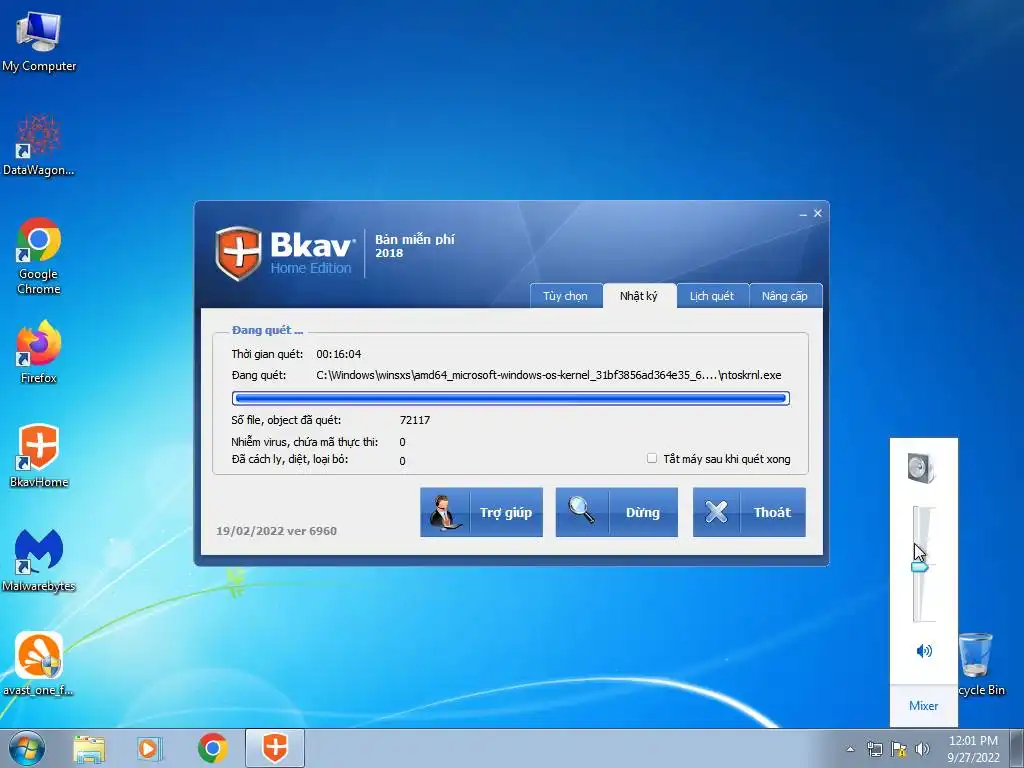Click the ntoskrnl.exe scanning path
Screen dimensions: 1024x768
549,375
